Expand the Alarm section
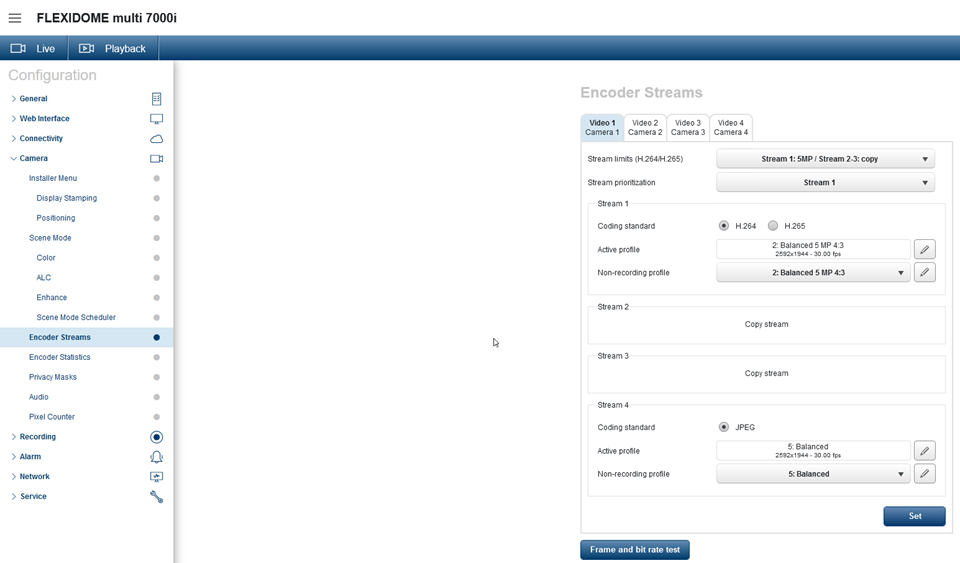The width and height of the screenshot is (960, 563). point(13,457)
